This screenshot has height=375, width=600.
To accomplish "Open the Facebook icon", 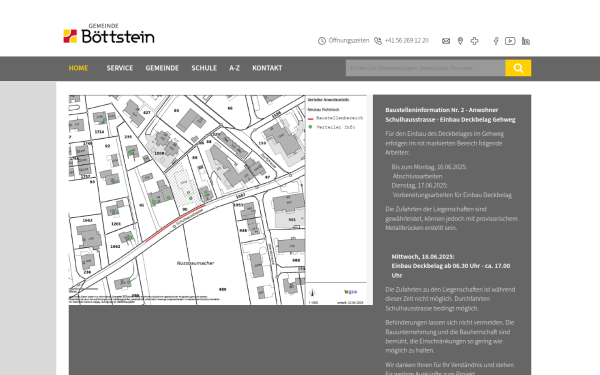I will coord(496,41).
